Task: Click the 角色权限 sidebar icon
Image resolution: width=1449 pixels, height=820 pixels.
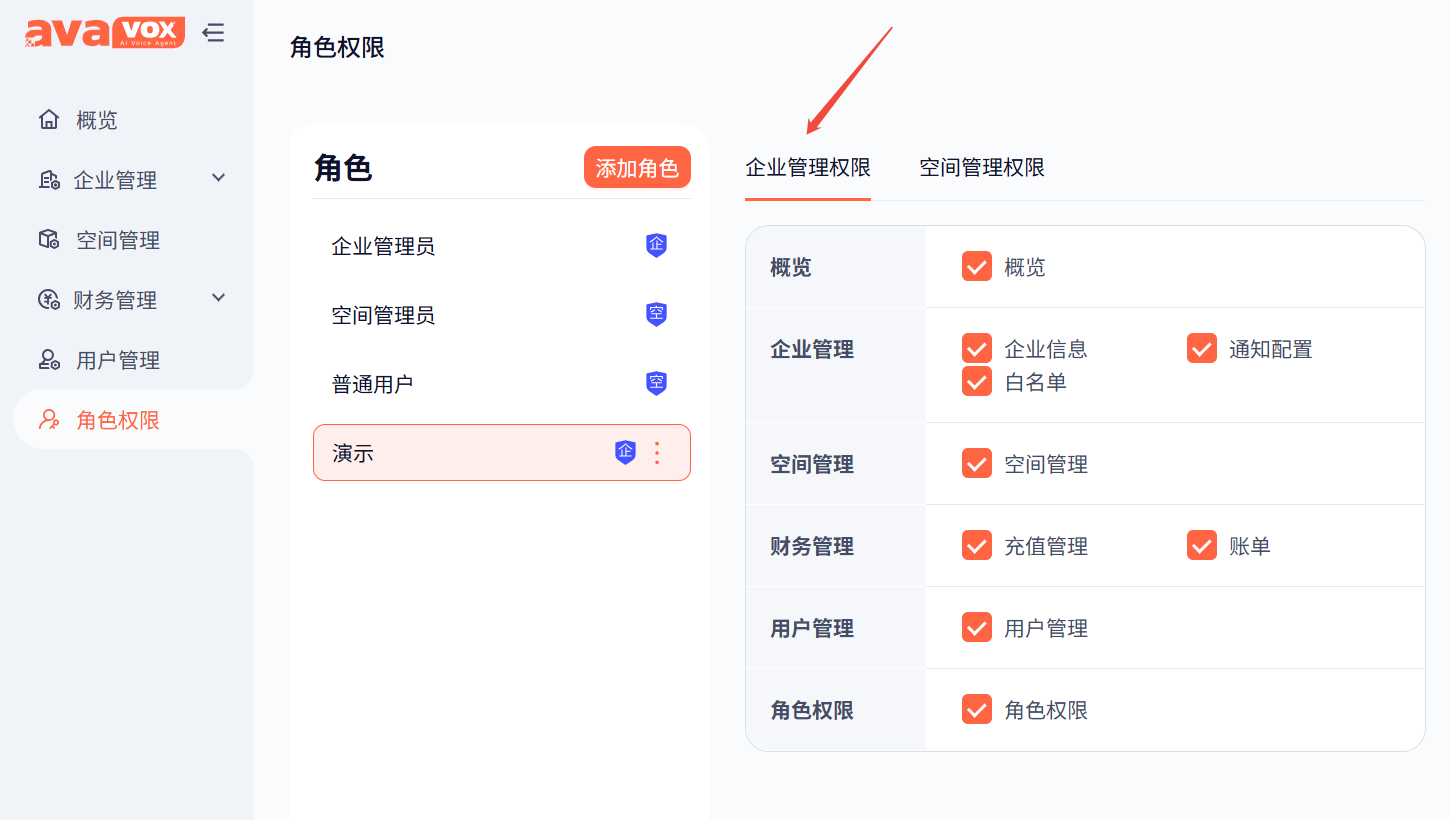Action: tap(49, 420)
